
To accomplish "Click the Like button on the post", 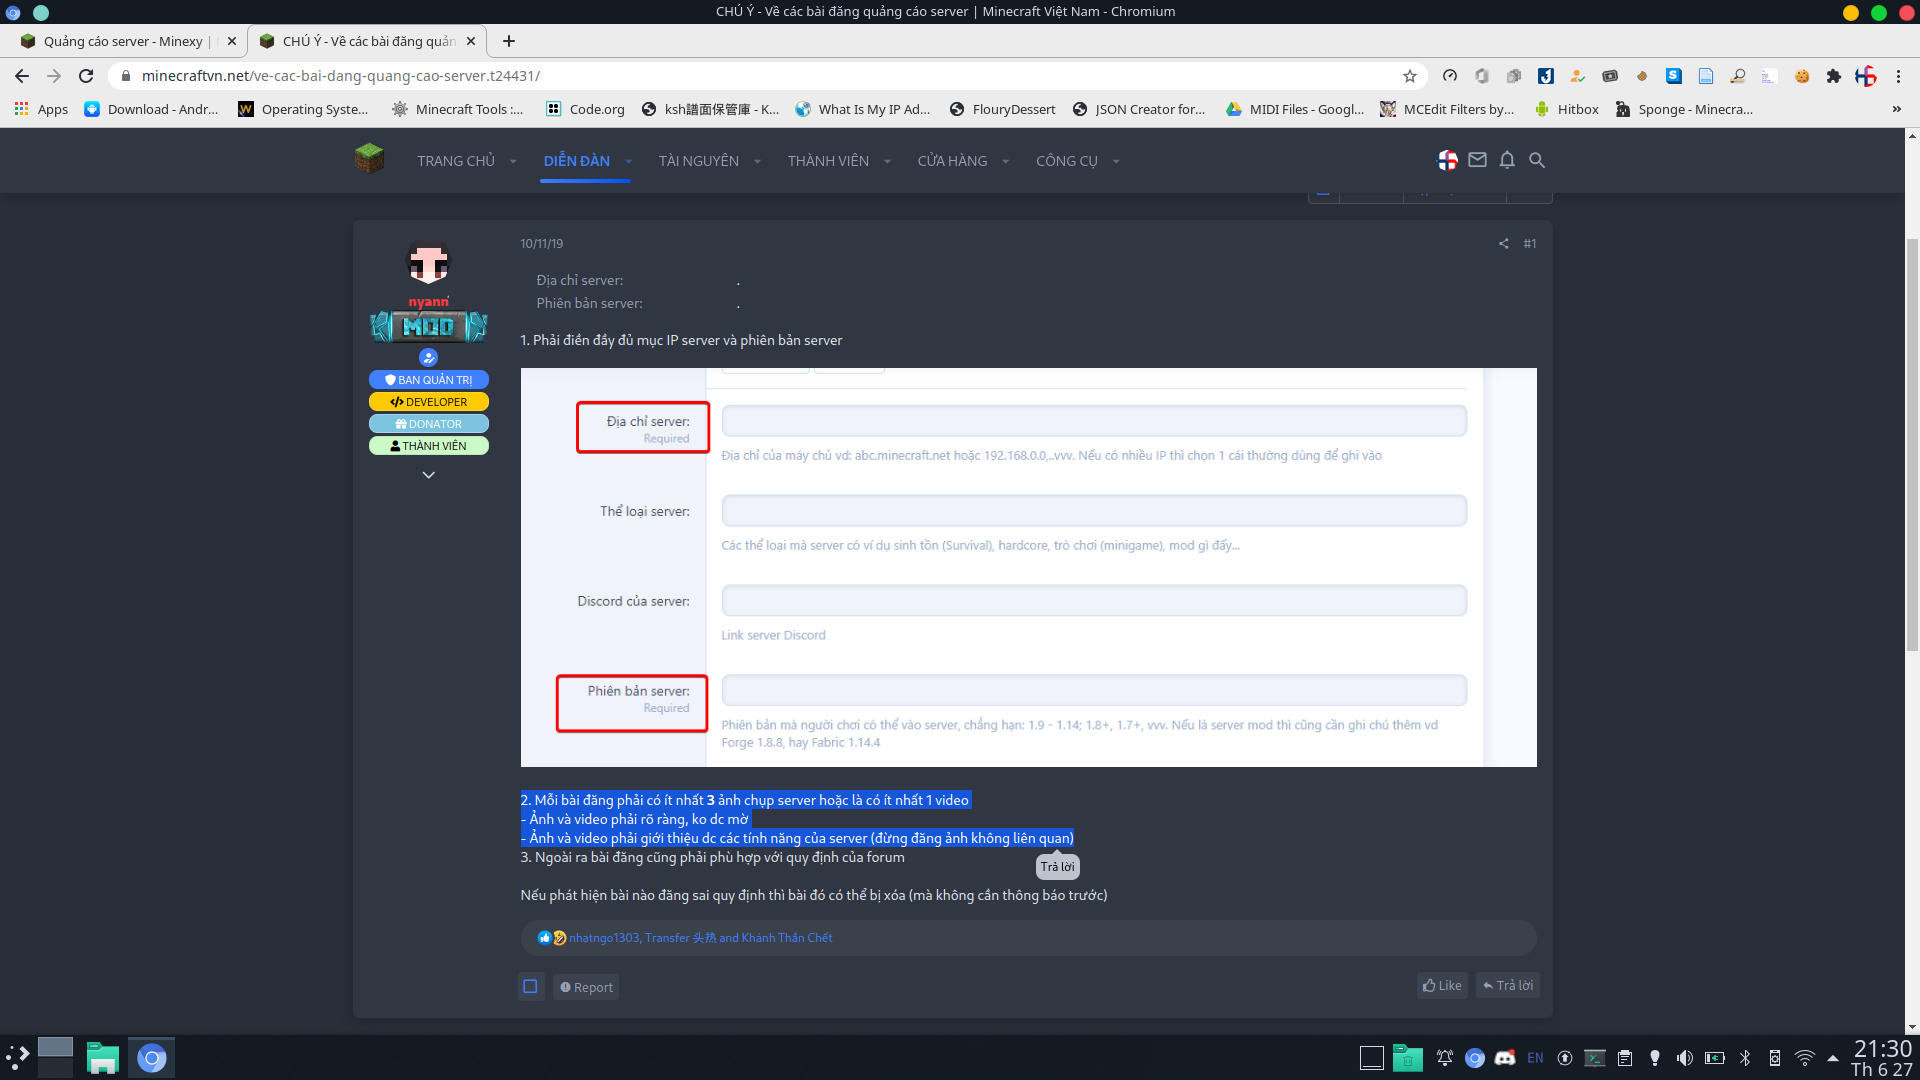I will 1442,986.
